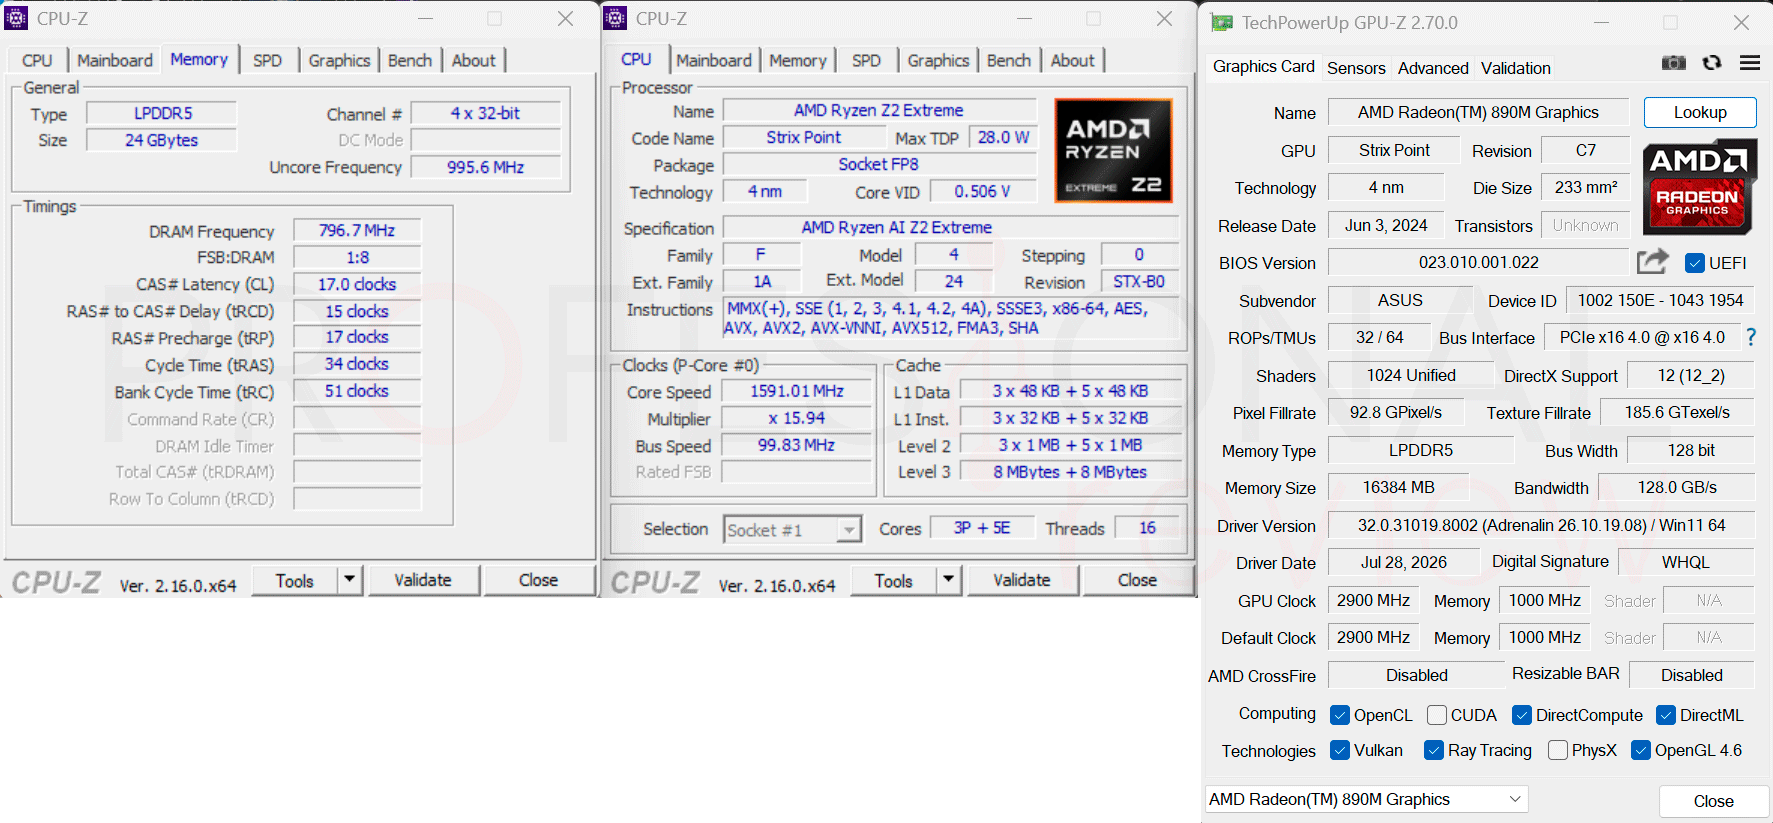This screenshot has height=823, width=1773.
Task: Open the Validation tab in GPU-Z
Action: click(x=1516, y=68)
